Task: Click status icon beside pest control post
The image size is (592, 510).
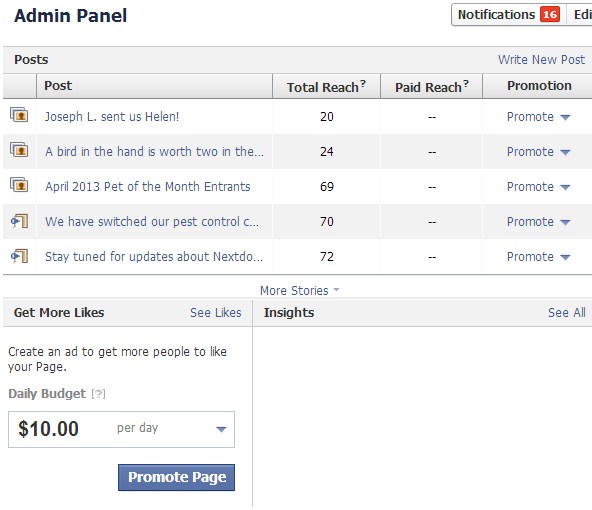Action: coord(20,220)
